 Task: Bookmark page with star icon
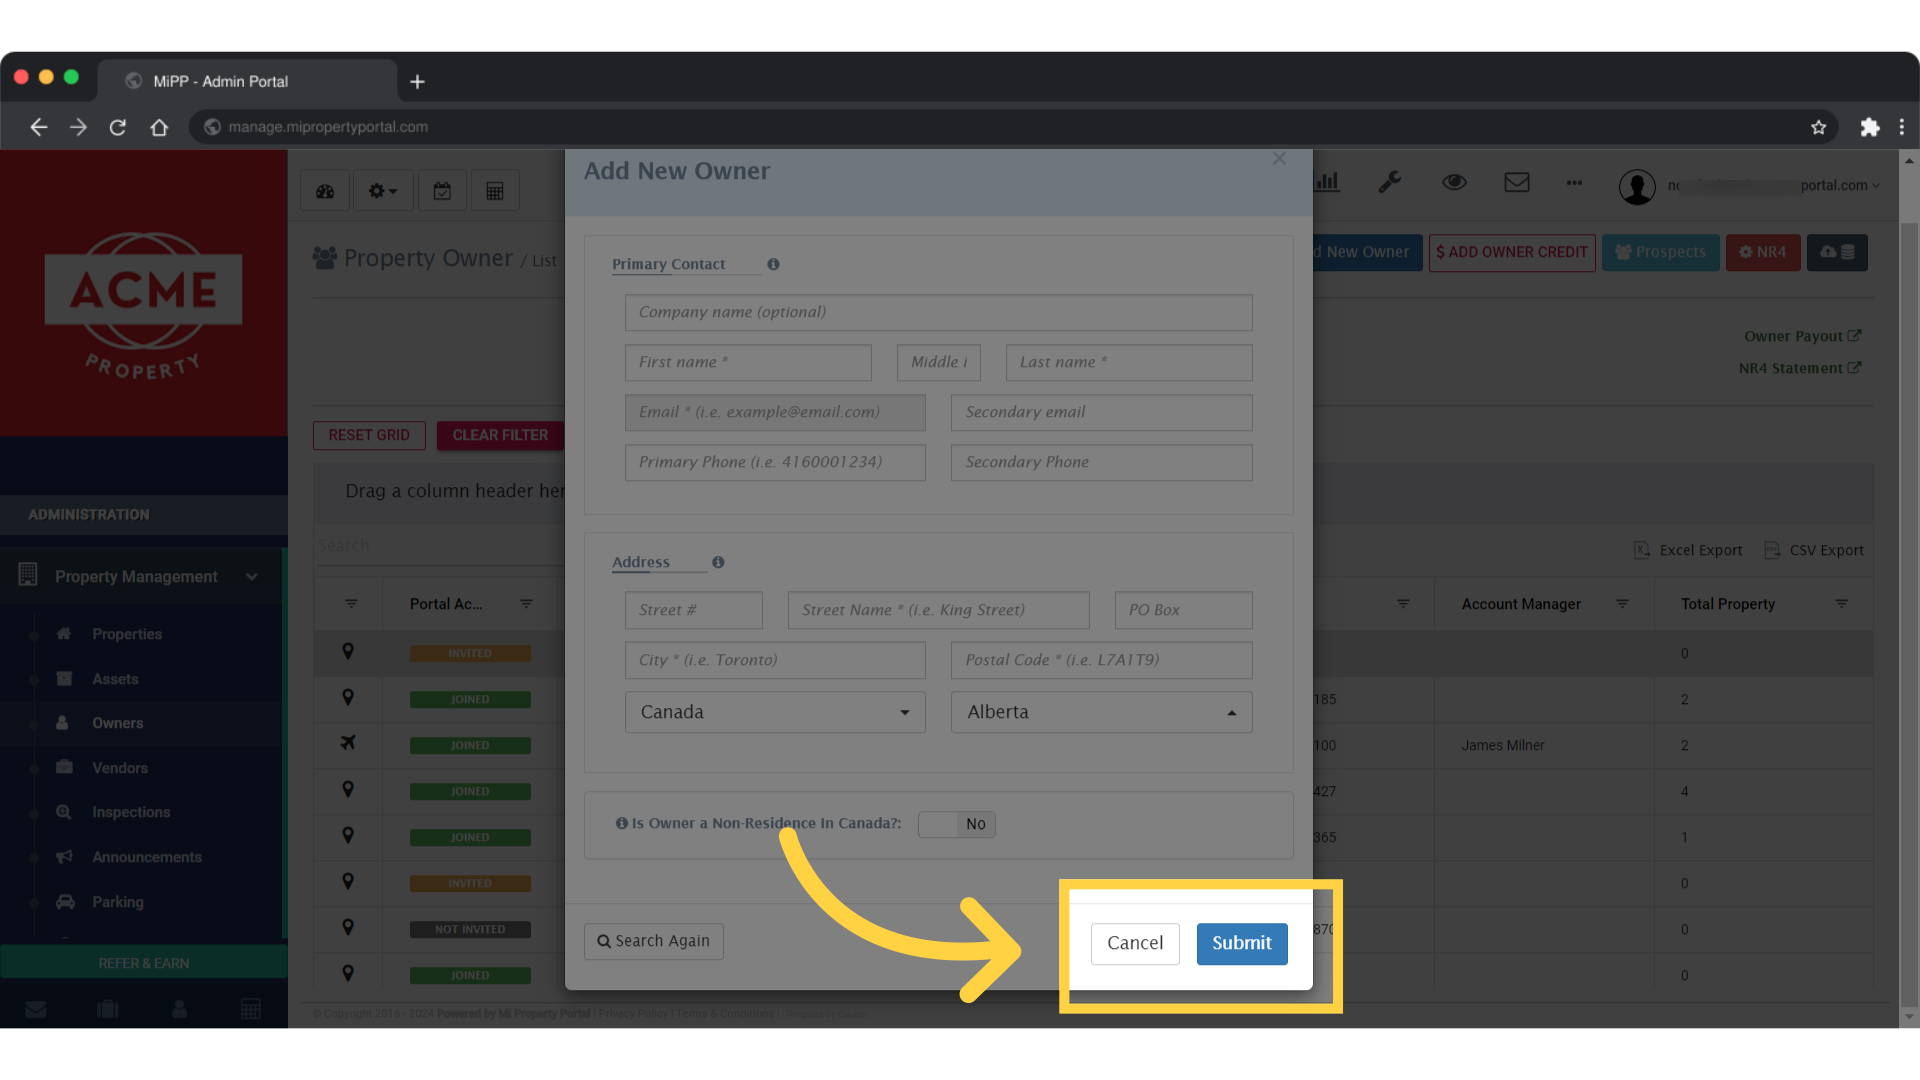point(1818,127)
